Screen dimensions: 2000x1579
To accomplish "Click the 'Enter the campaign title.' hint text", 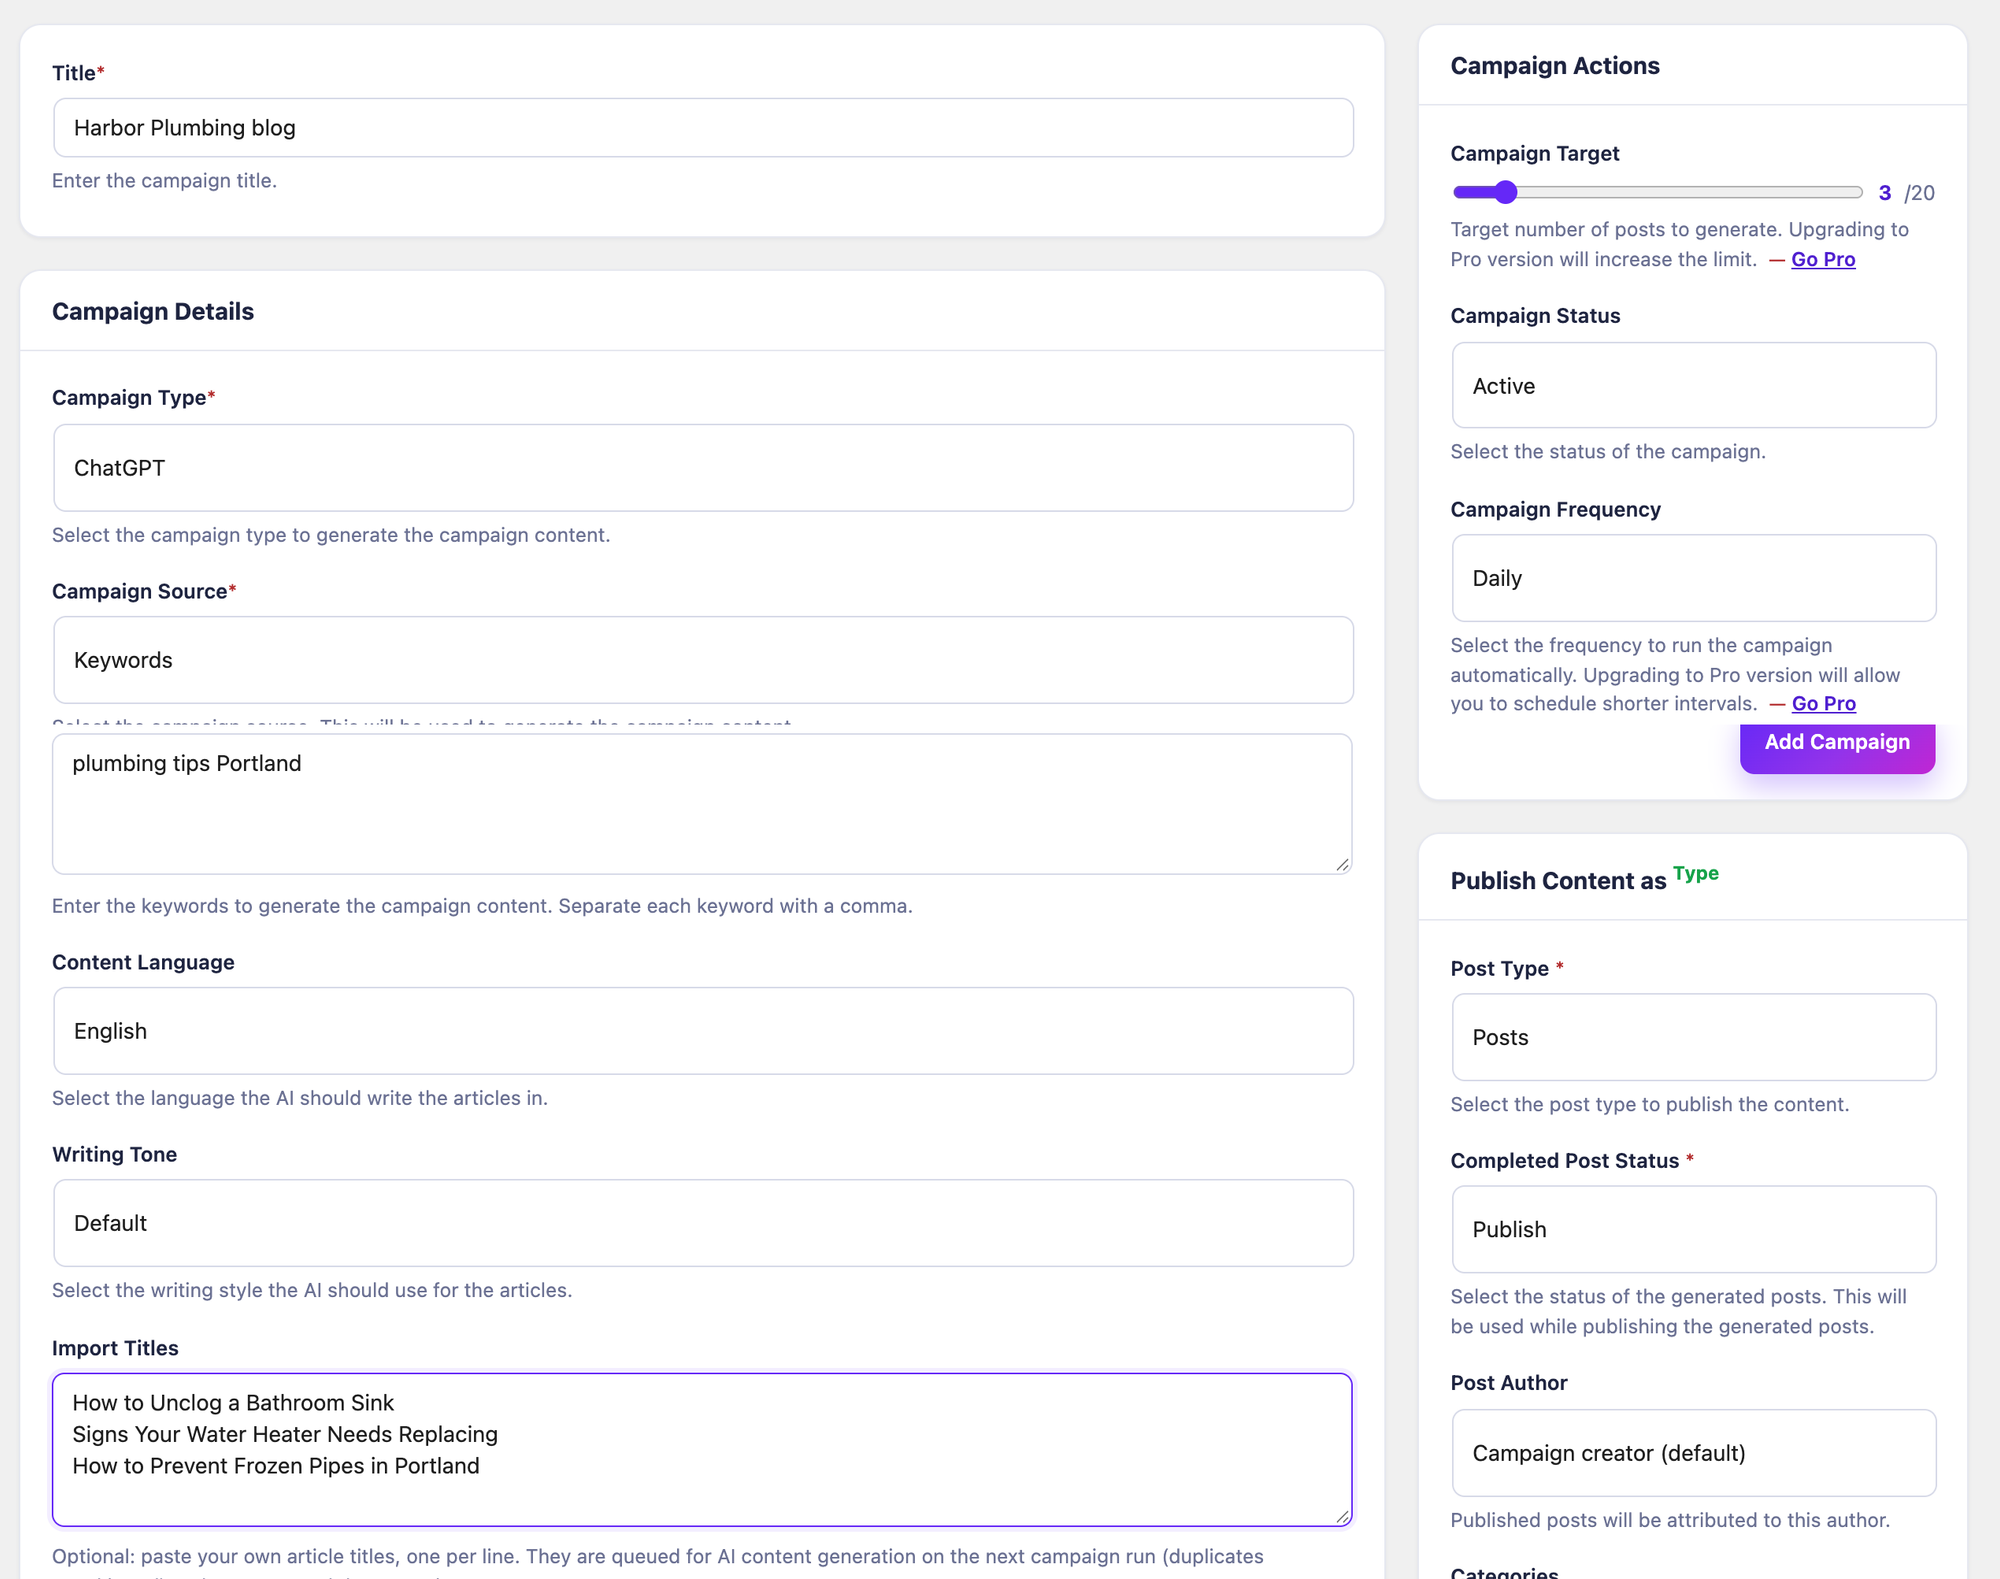I will [164, 181].
